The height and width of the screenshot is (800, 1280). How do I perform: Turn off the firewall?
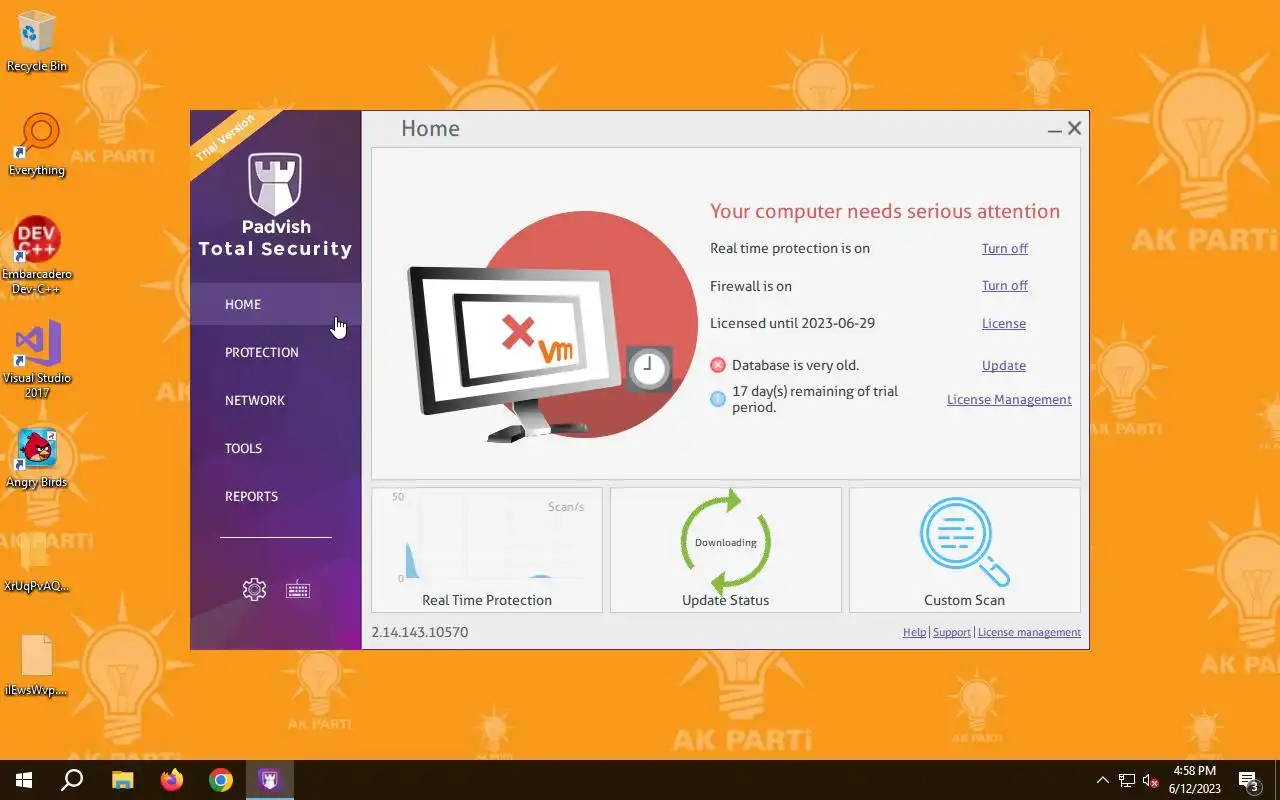[1004, 285]
